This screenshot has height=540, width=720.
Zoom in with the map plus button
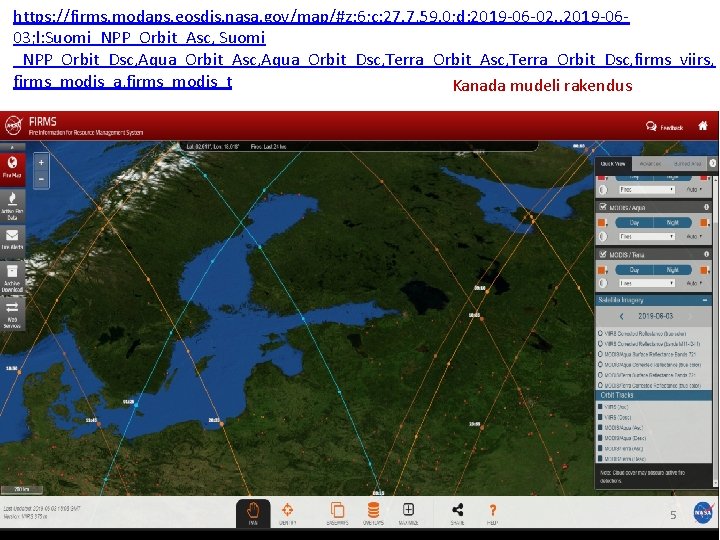click(x=41, y=163)
